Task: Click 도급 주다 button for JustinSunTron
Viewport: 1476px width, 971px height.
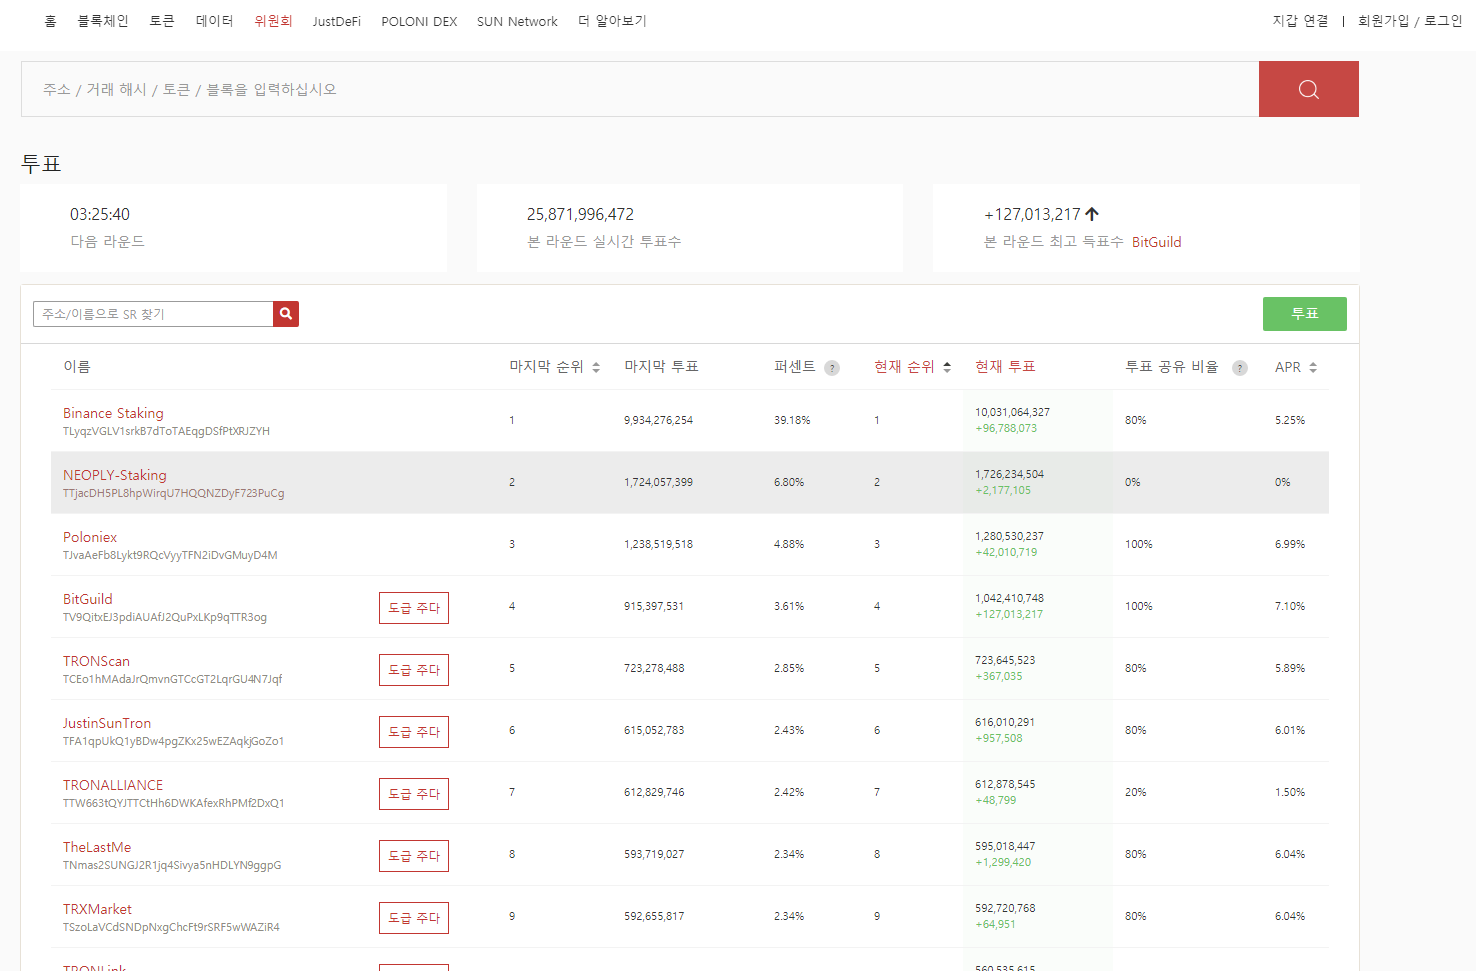Action: 414,732
